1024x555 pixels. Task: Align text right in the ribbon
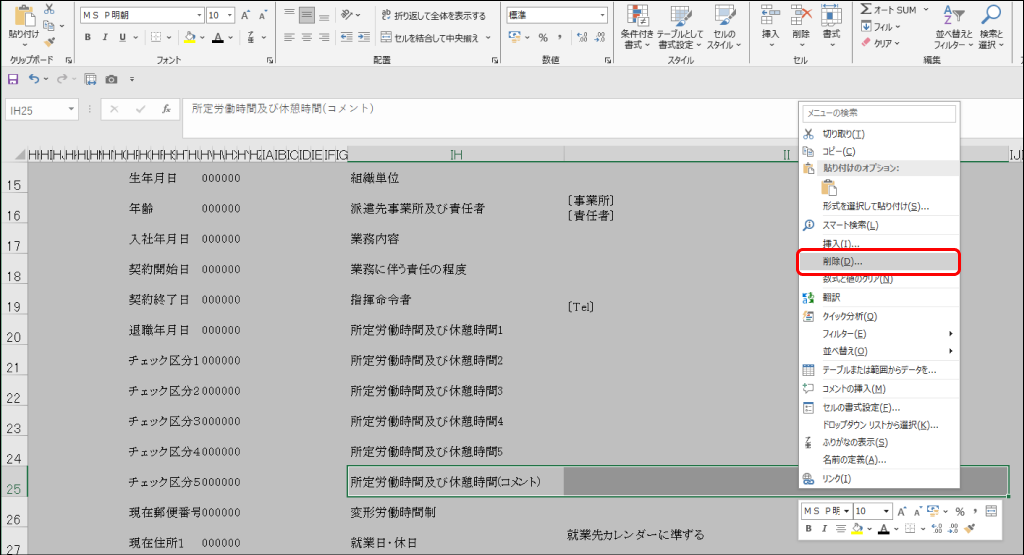[324, 38]
